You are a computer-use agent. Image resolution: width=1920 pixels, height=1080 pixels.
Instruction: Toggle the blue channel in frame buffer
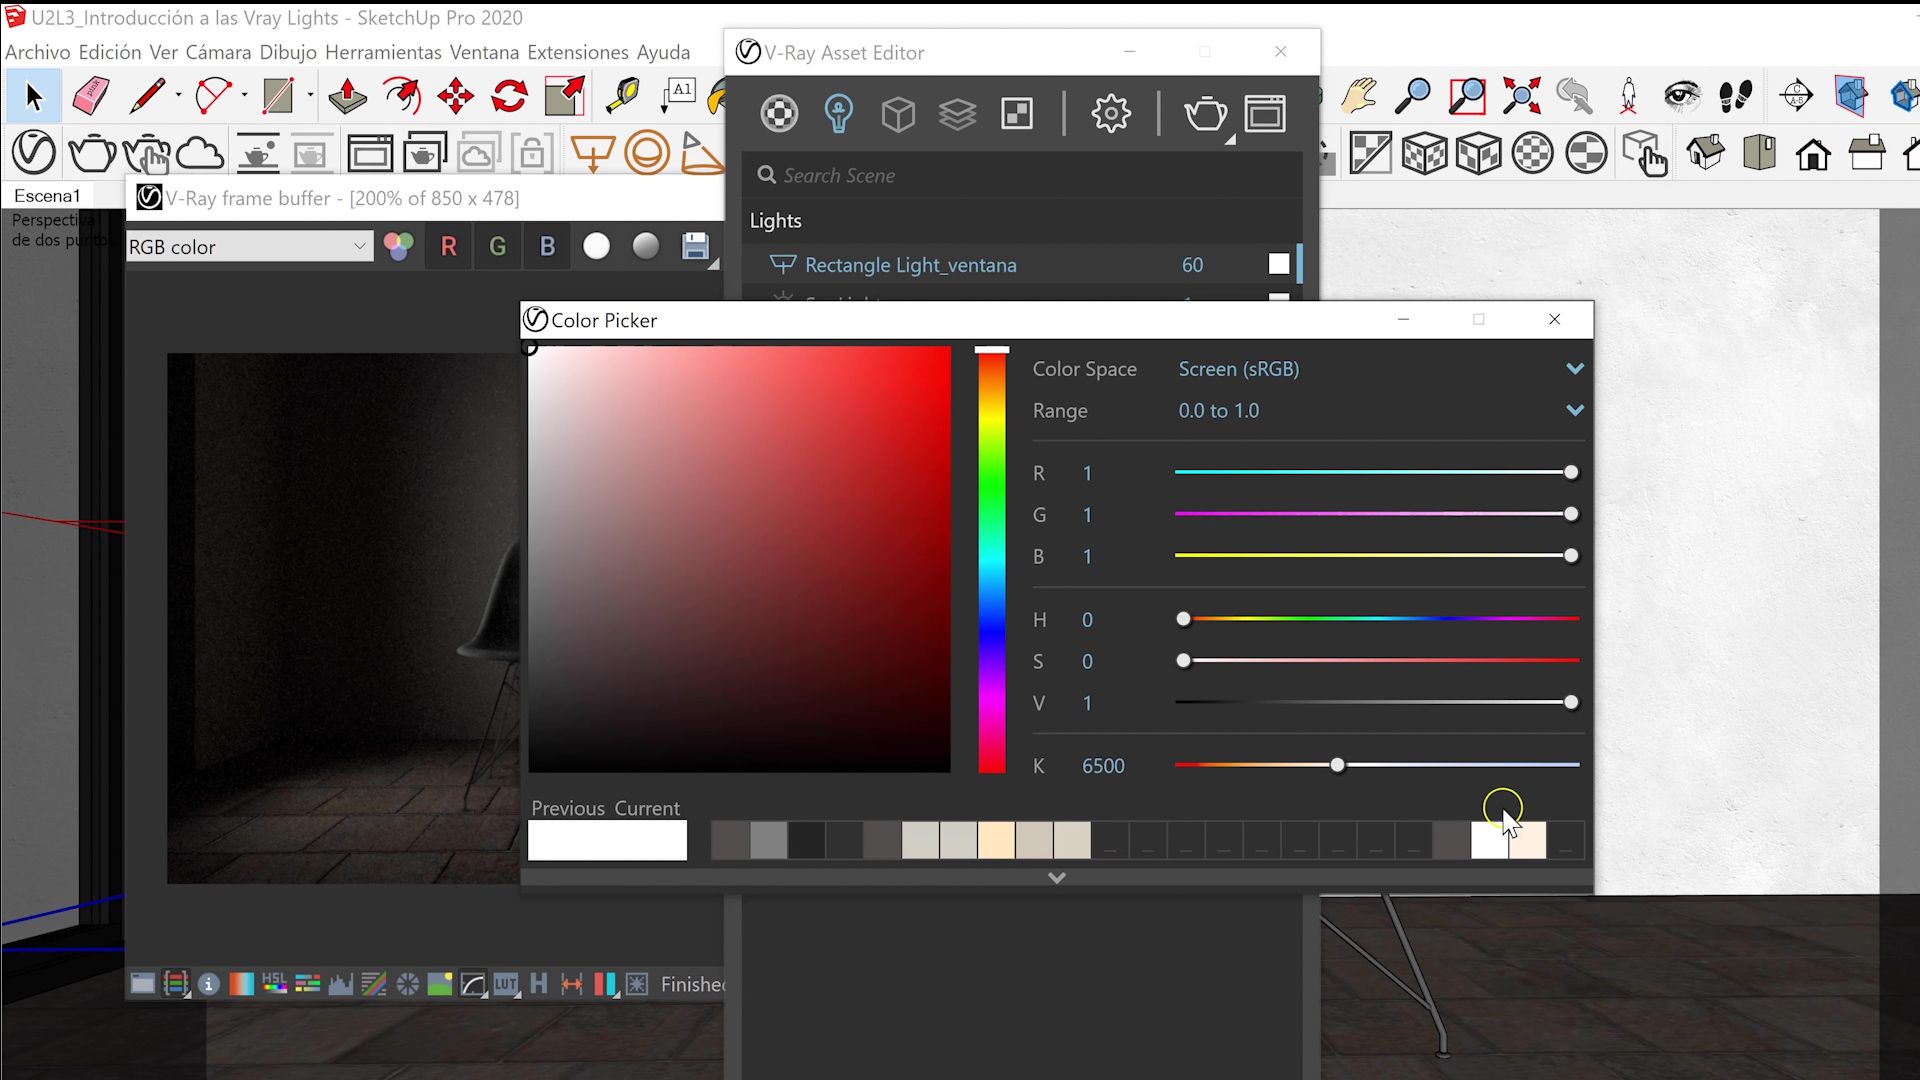[547, 247]
